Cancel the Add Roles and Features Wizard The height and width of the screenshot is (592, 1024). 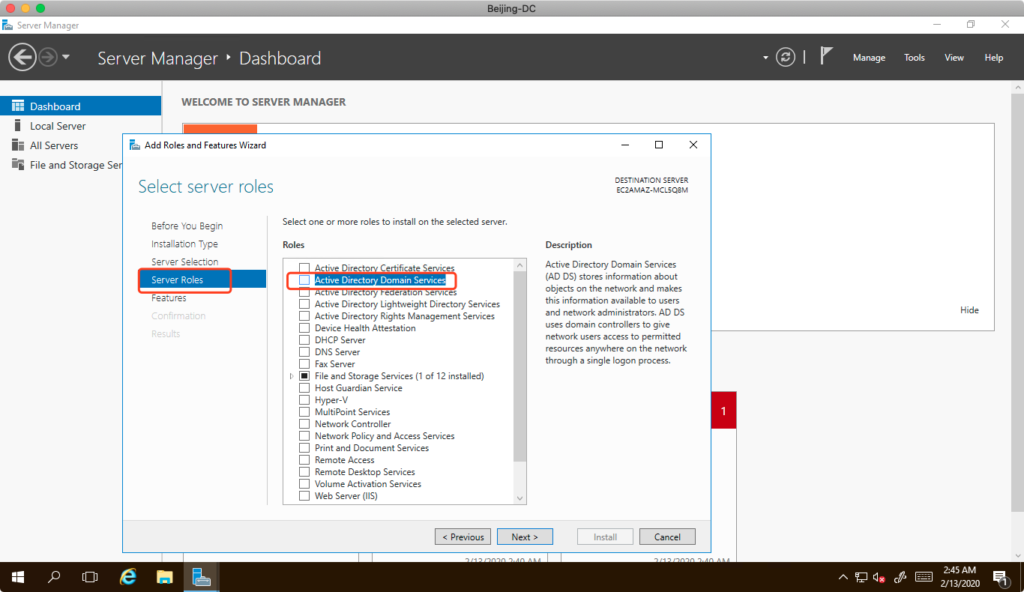coord(667,537)
